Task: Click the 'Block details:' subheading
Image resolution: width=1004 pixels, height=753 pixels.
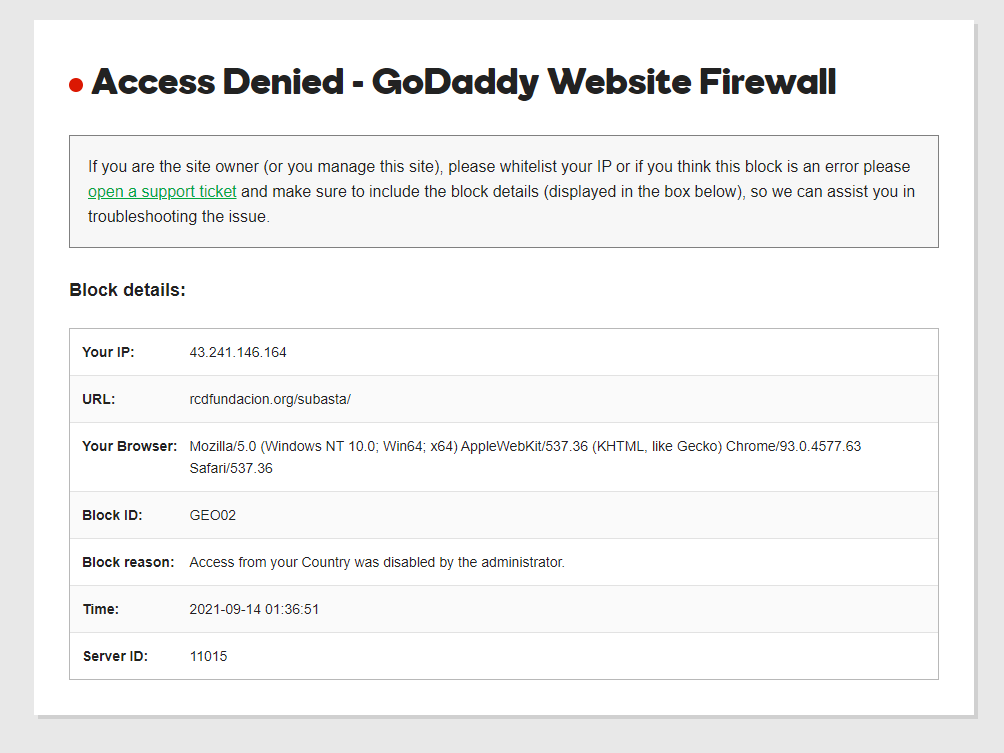Action: pyautogui.click(x=127, y=290)
